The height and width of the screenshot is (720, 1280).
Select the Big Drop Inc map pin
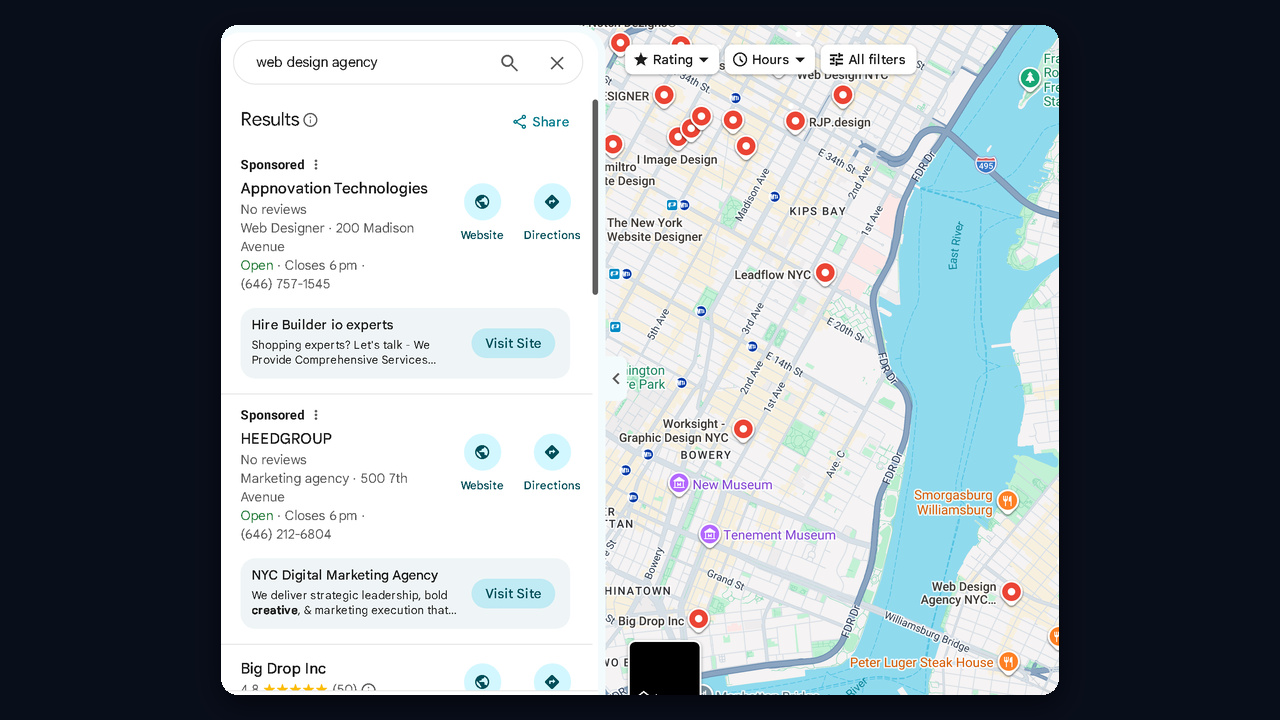[x=699, y=619]
